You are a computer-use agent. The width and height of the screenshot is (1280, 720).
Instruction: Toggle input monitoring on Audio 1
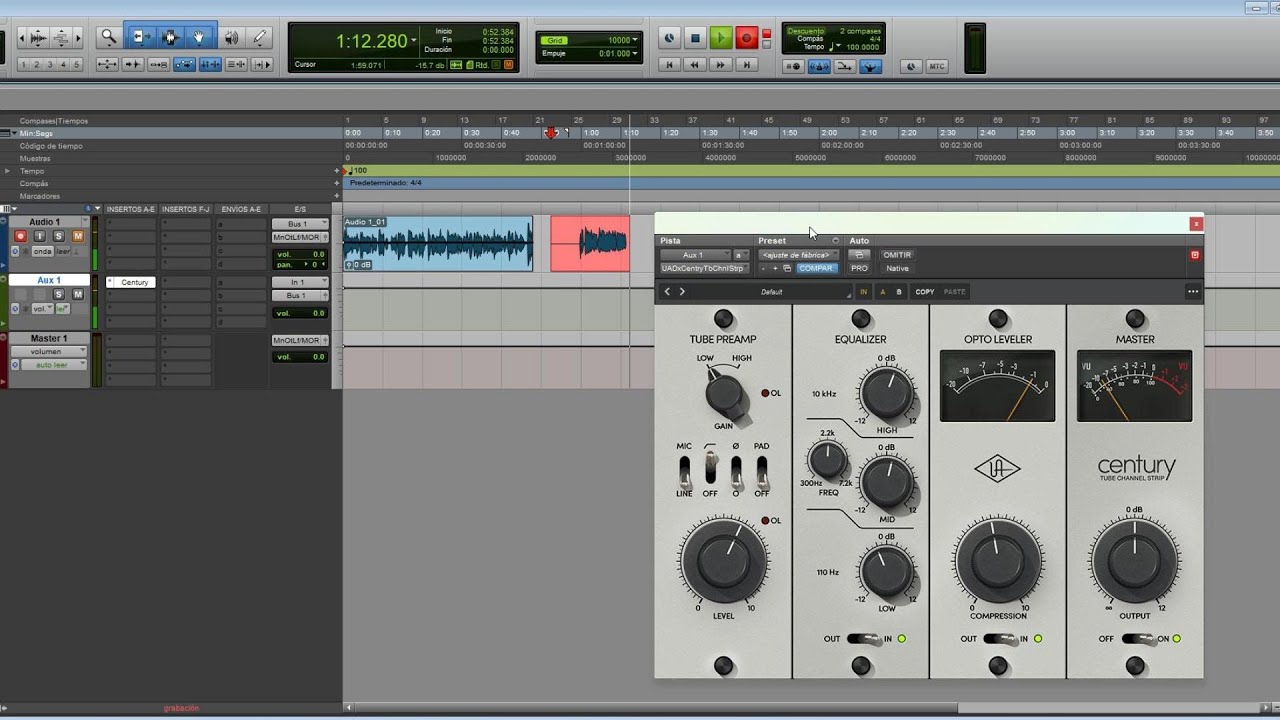pos(40,236)
